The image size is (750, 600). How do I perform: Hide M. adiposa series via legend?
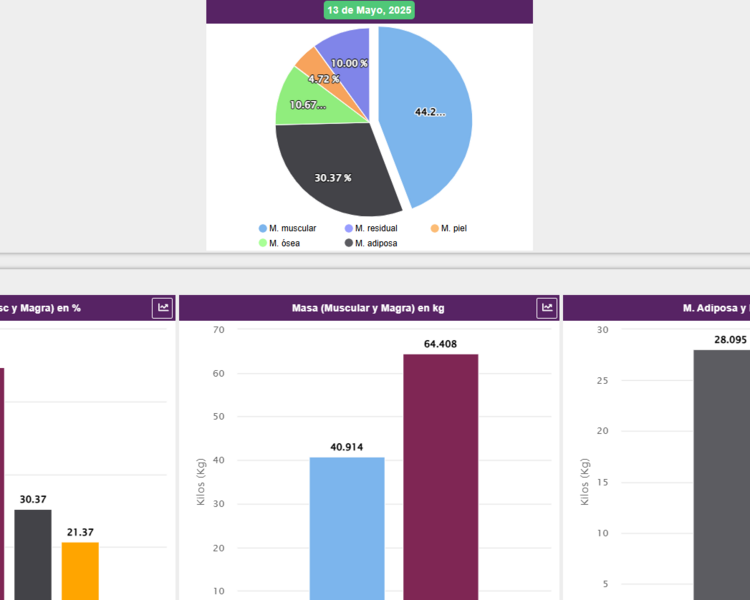(x=371, y=242)
